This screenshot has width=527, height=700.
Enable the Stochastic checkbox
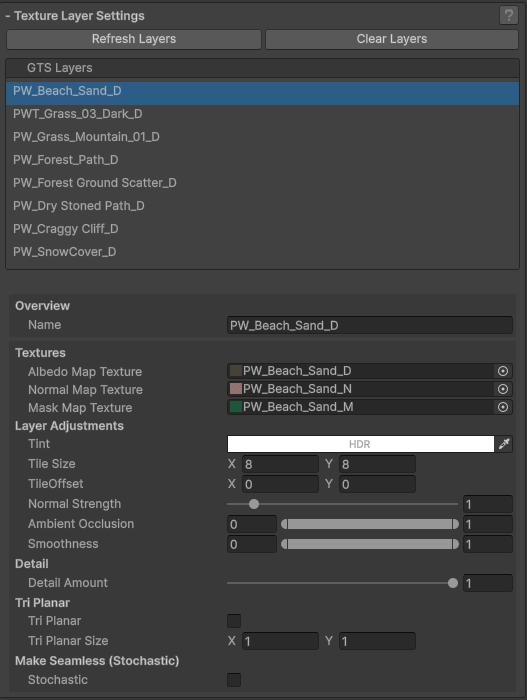[234, 680]
